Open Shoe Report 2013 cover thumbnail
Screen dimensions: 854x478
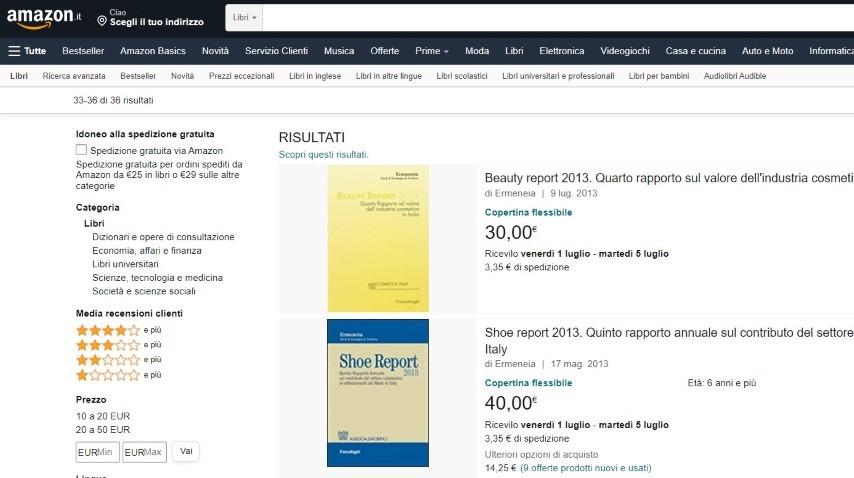click(x=378, y=393)
